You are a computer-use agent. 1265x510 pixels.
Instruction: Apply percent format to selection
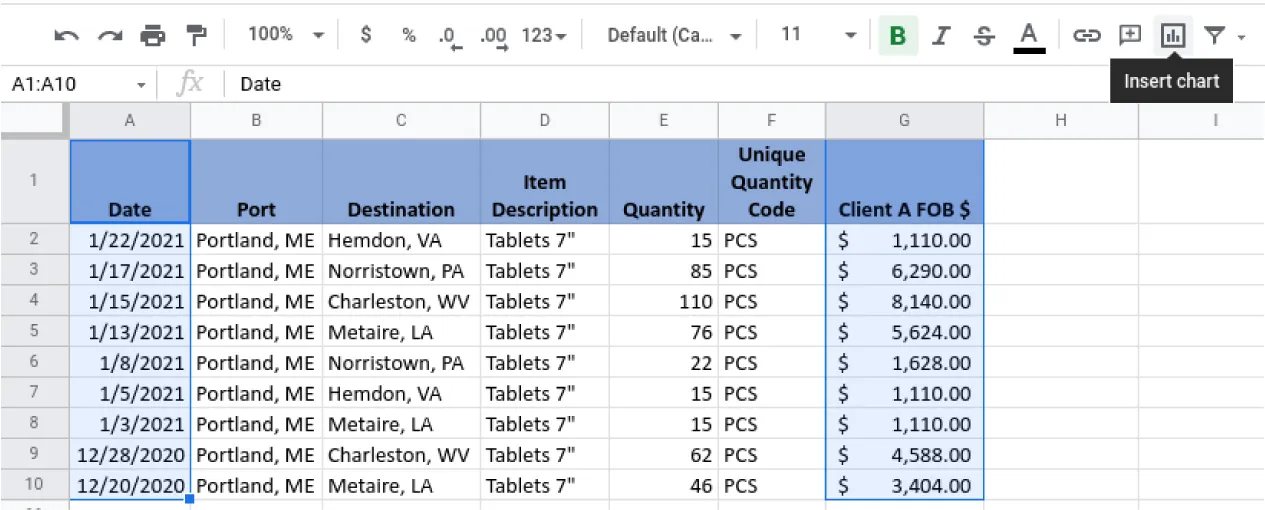pyautogui.click(x=409, y=35)
